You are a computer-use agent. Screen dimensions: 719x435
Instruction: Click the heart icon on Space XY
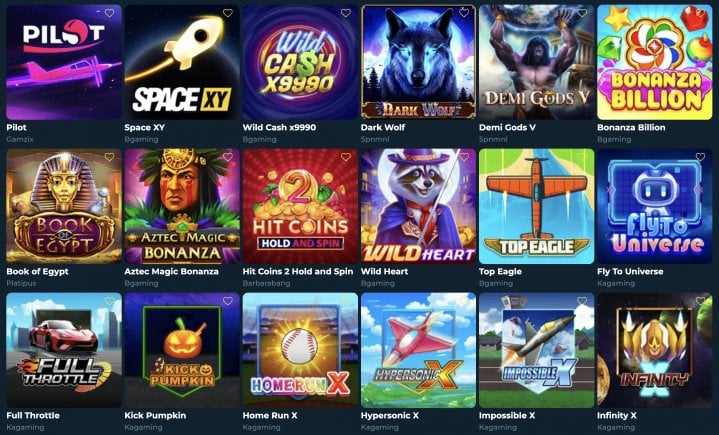click(227, 13)
